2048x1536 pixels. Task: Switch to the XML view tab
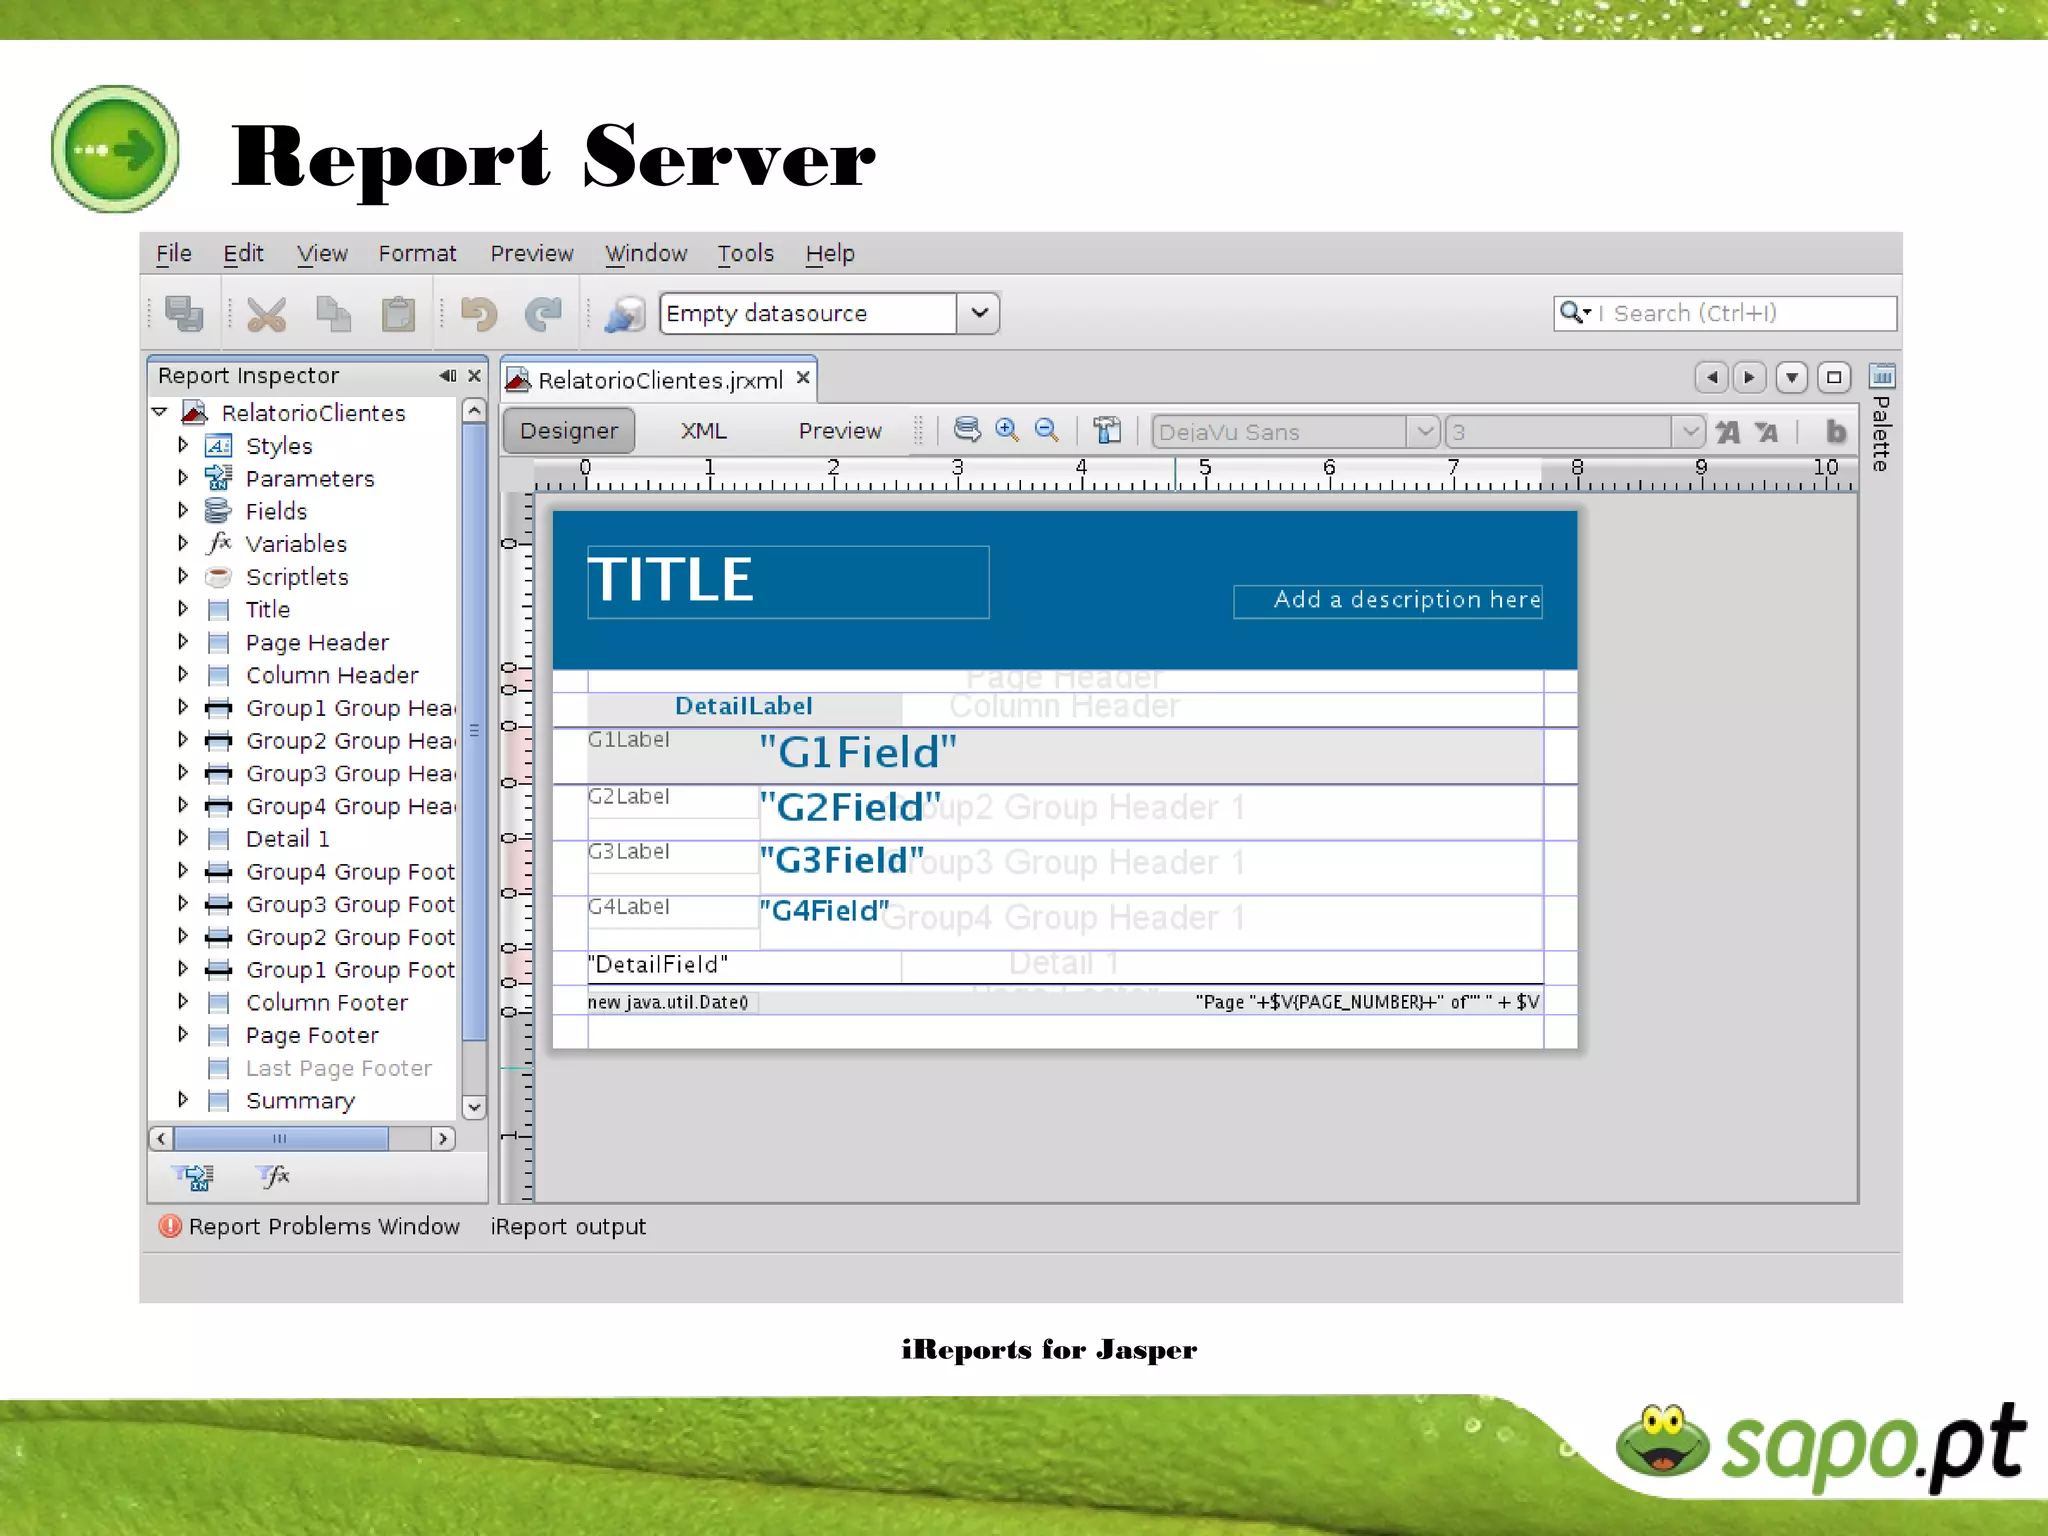[x=703, y=431]
